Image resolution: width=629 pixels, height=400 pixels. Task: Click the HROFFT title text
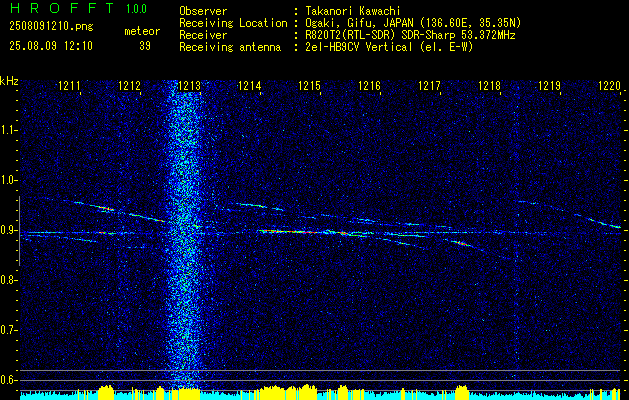pyautogui.click(x=62, y=8)
